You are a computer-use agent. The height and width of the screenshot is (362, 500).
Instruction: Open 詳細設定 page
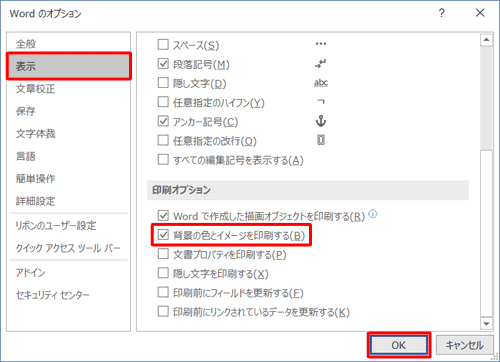tap(36, 201)
